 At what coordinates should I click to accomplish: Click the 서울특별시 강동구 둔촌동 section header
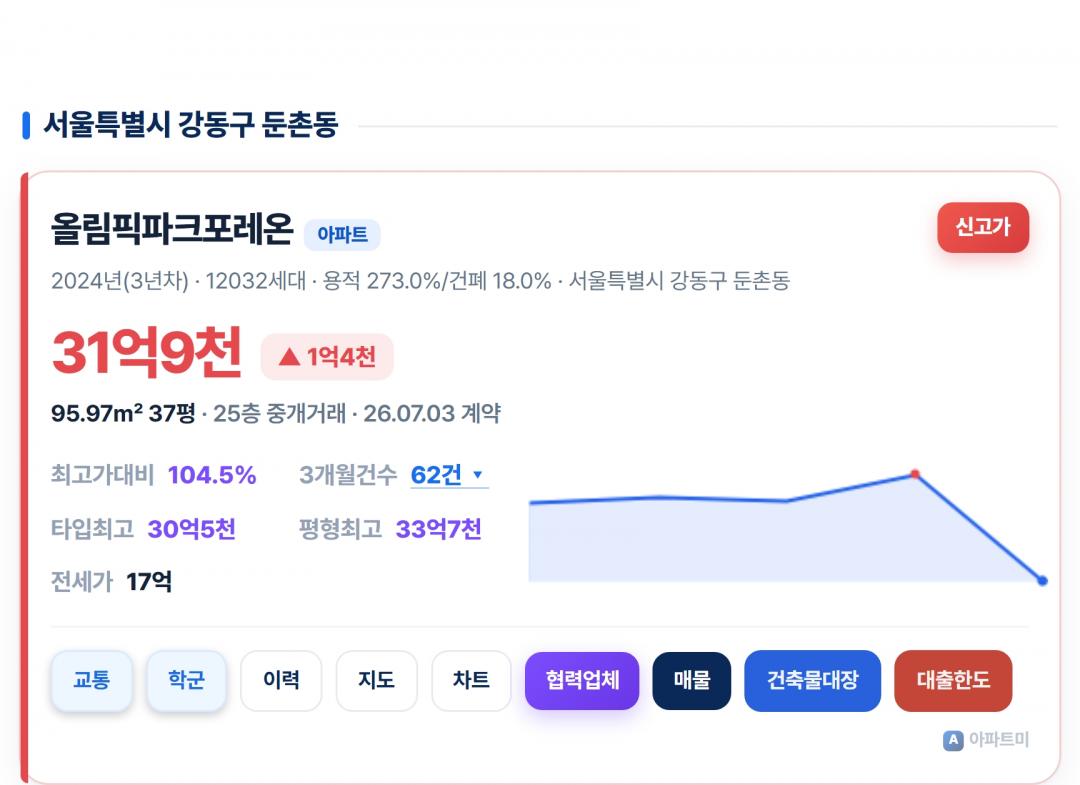tap(191, 125)
